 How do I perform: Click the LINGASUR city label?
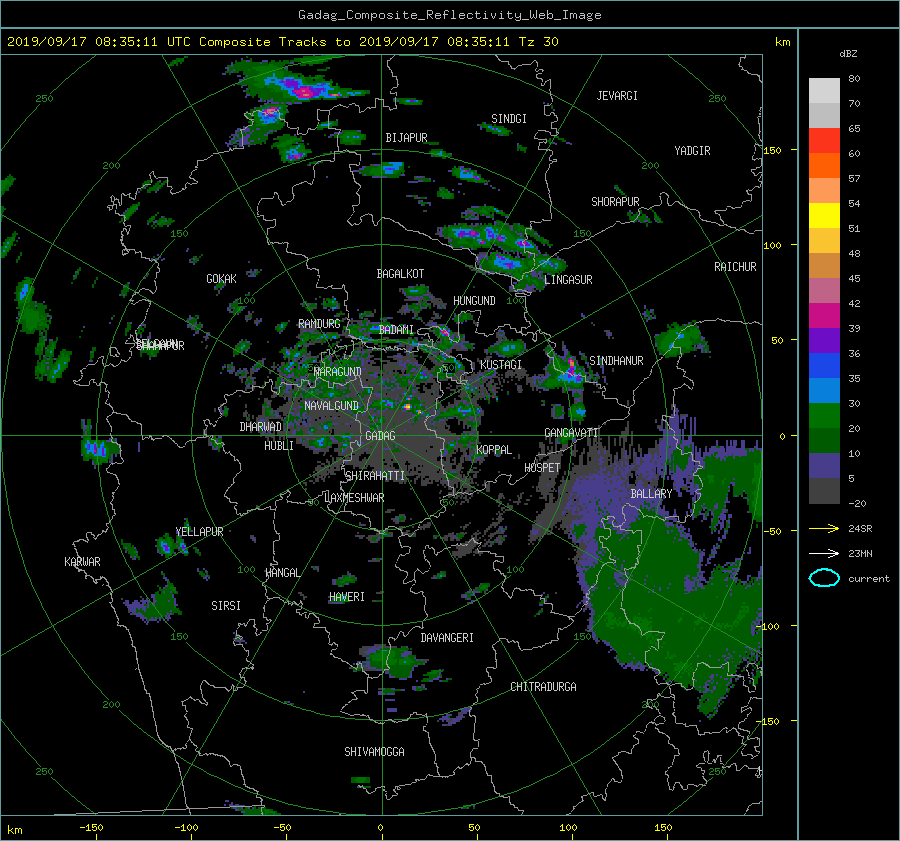tap(568, 280)
